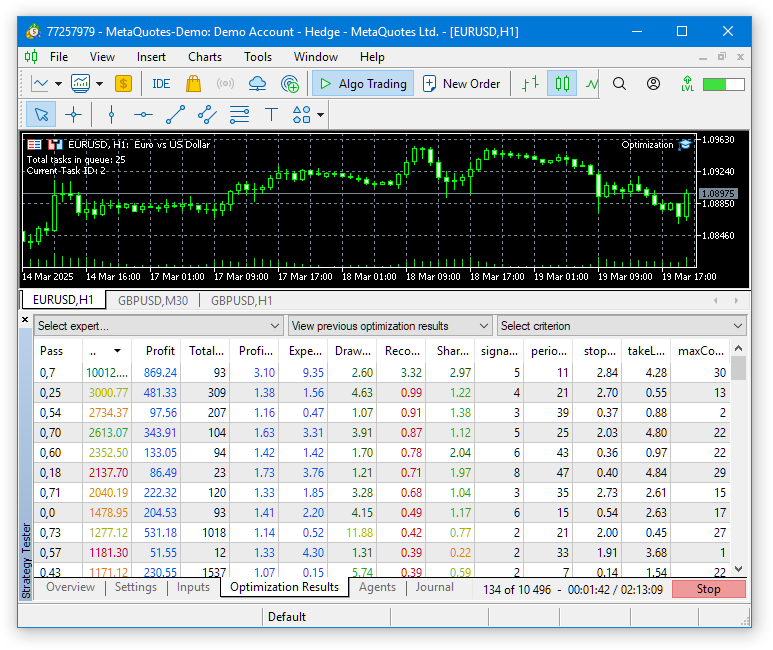Screen dimensions: 773x650
Task: Select the trendline tool
Action: pyautogui.click(x=176, y=114)
